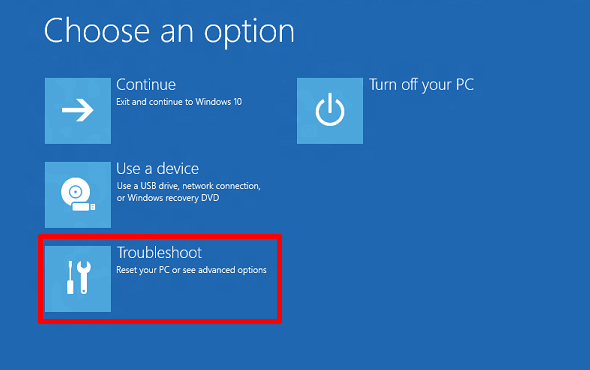Screen dimensions: 590x370
Task: Choose the Use a device heading
Action: (x=157, y=169)
